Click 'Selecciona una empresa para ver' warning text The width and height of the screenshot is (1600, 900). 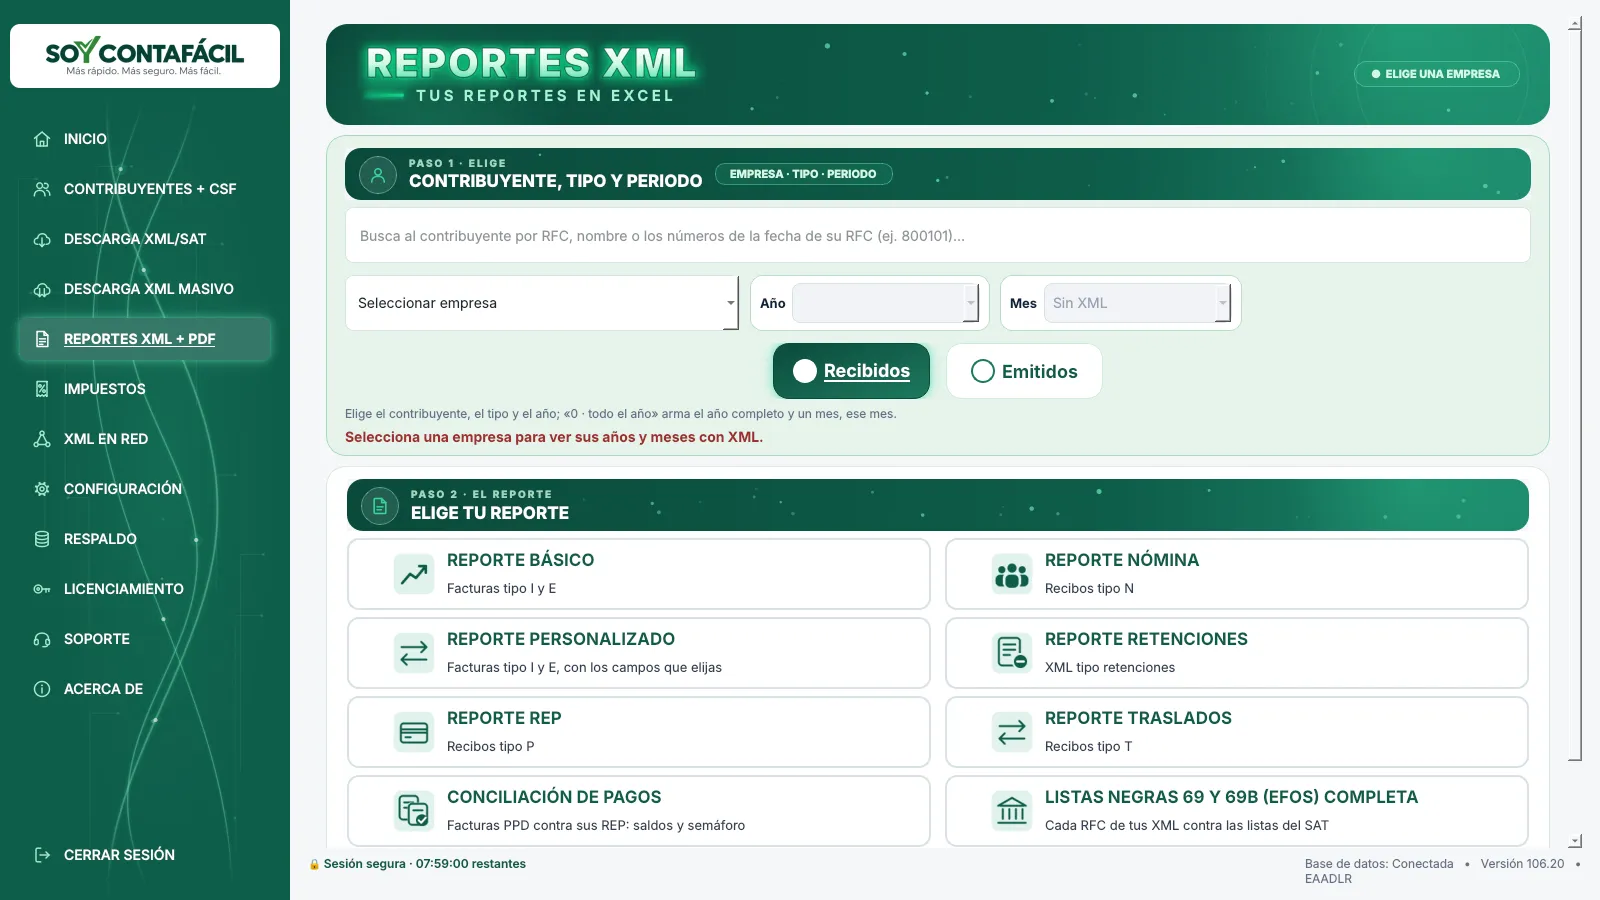[554, 437]
